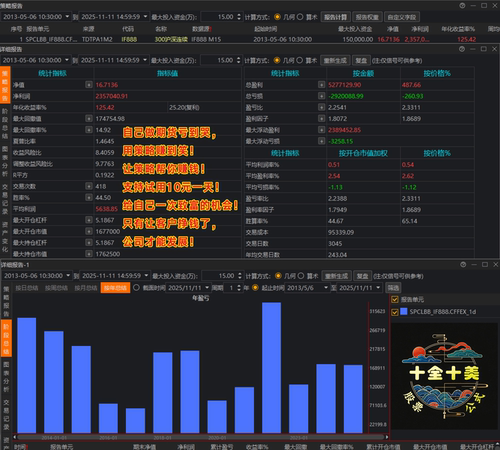Toggle the 报告单元 checkbox
The height and width of the screenshot is (450, 500).
[x=395, y=299]
